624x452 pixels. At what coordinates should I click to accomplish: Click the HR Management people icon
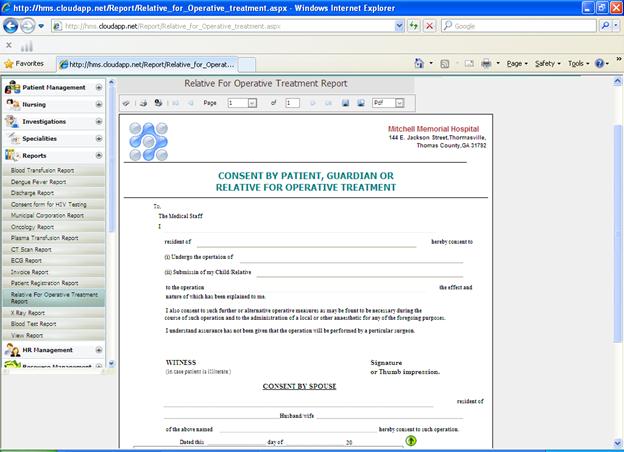[13, 350]
